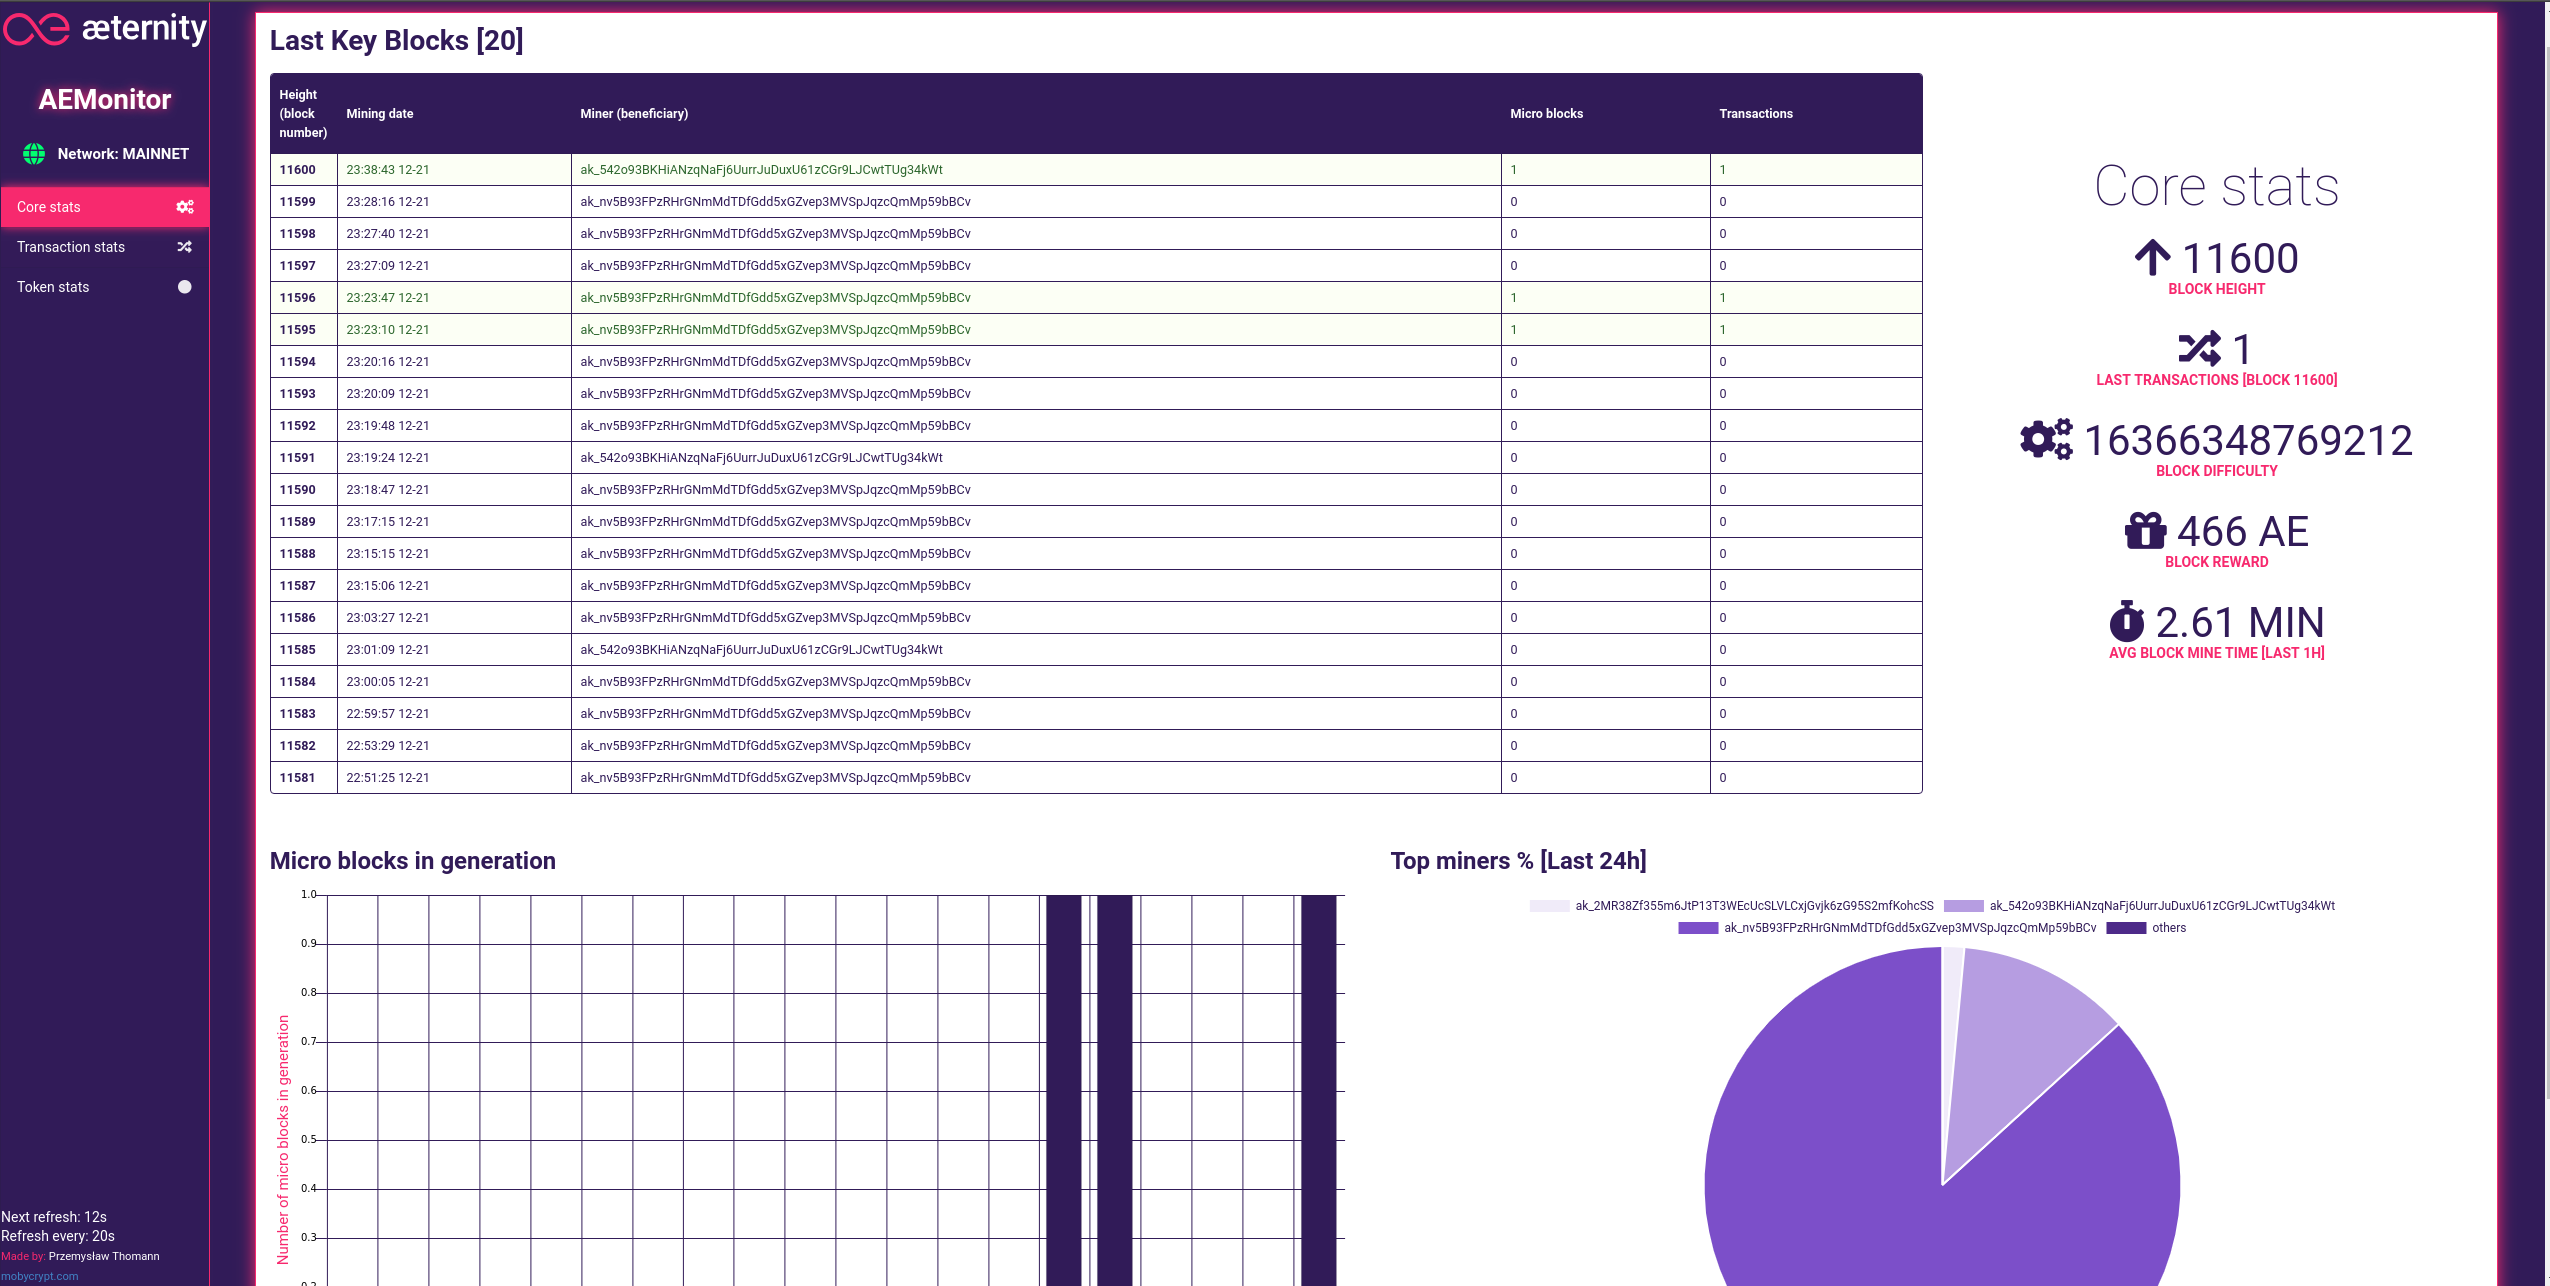The width and height of the screenshot is (2550, 1286).
Task: Open the mobycrypt.com link
Action: point(40,1276)
